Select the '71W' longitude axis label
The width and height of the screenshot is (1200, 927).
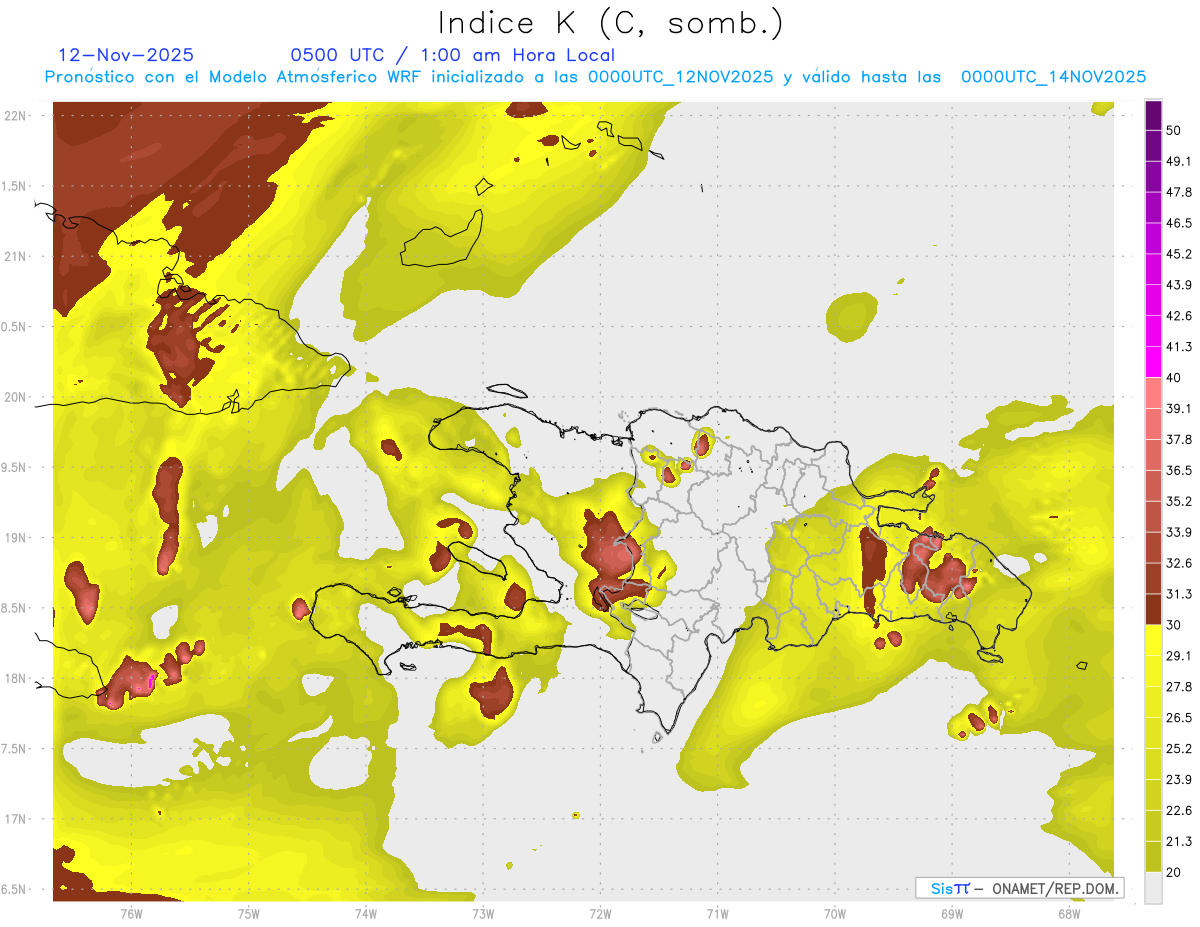click(717, 913)
